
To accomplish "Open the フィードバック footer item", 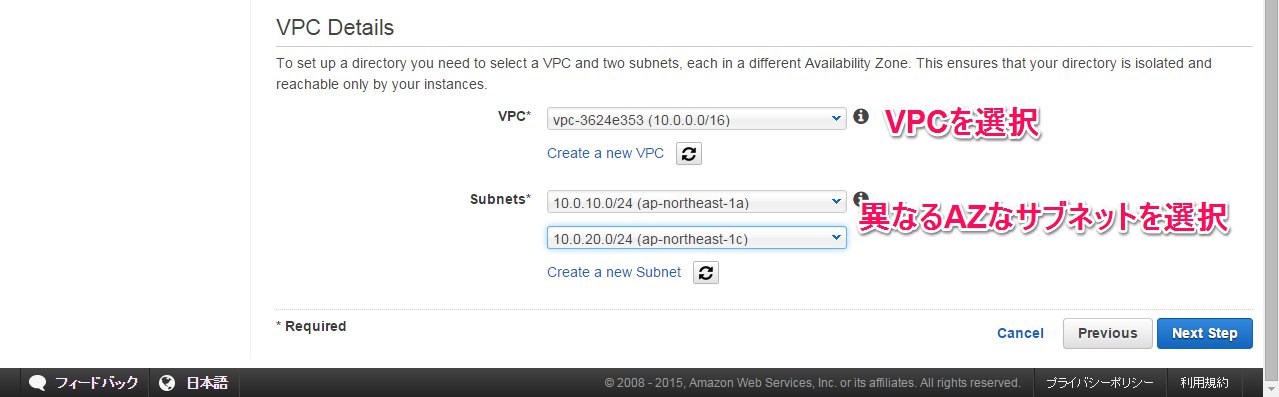I will [x=96, y=383].
